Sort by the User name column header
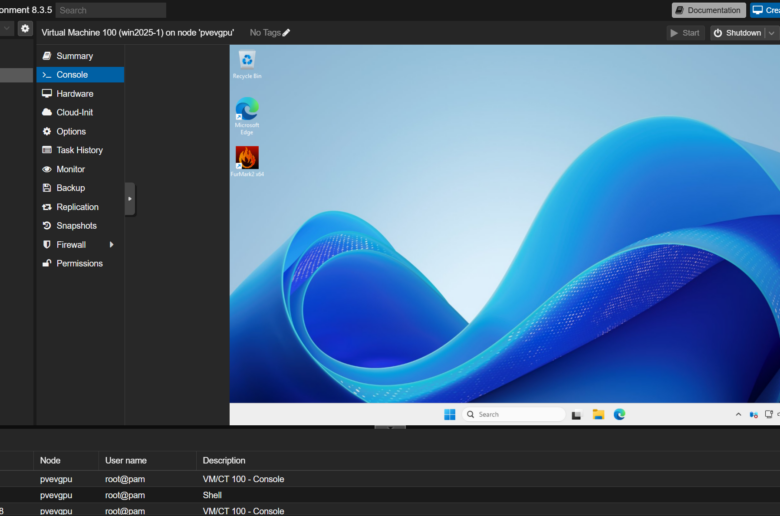The height and width of the screenshot is (516, 780). tap(148, 461)
